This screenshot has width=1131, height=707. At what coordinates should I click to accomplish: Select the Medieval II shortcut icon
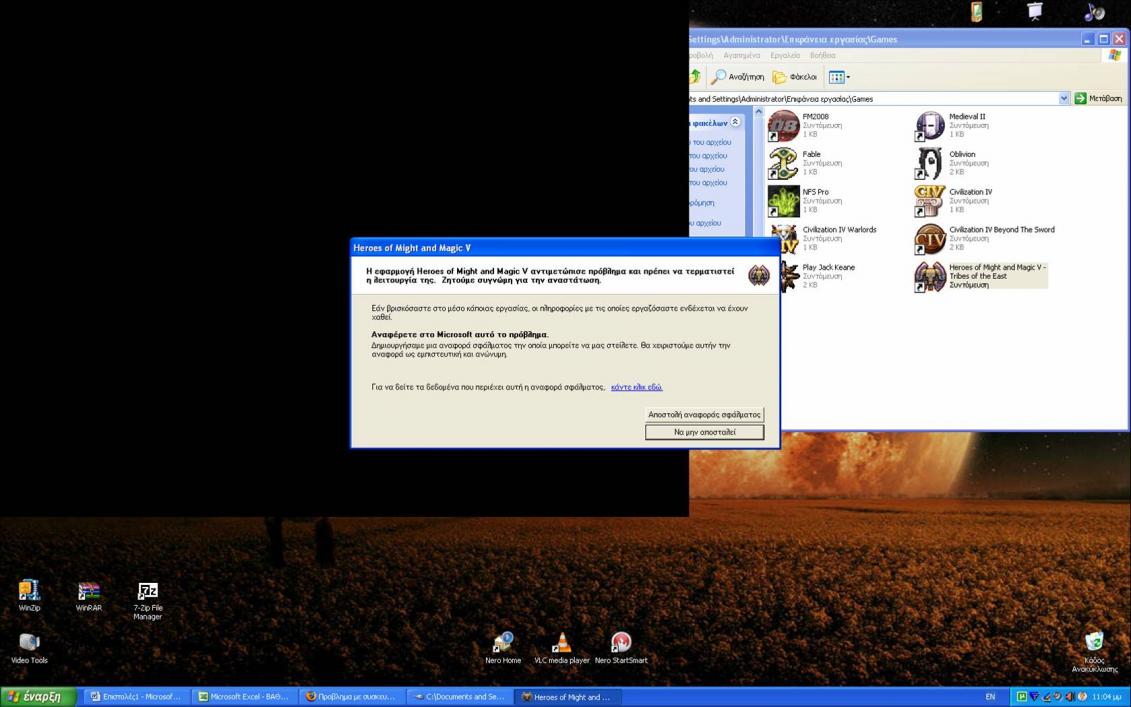coord(930,126)
